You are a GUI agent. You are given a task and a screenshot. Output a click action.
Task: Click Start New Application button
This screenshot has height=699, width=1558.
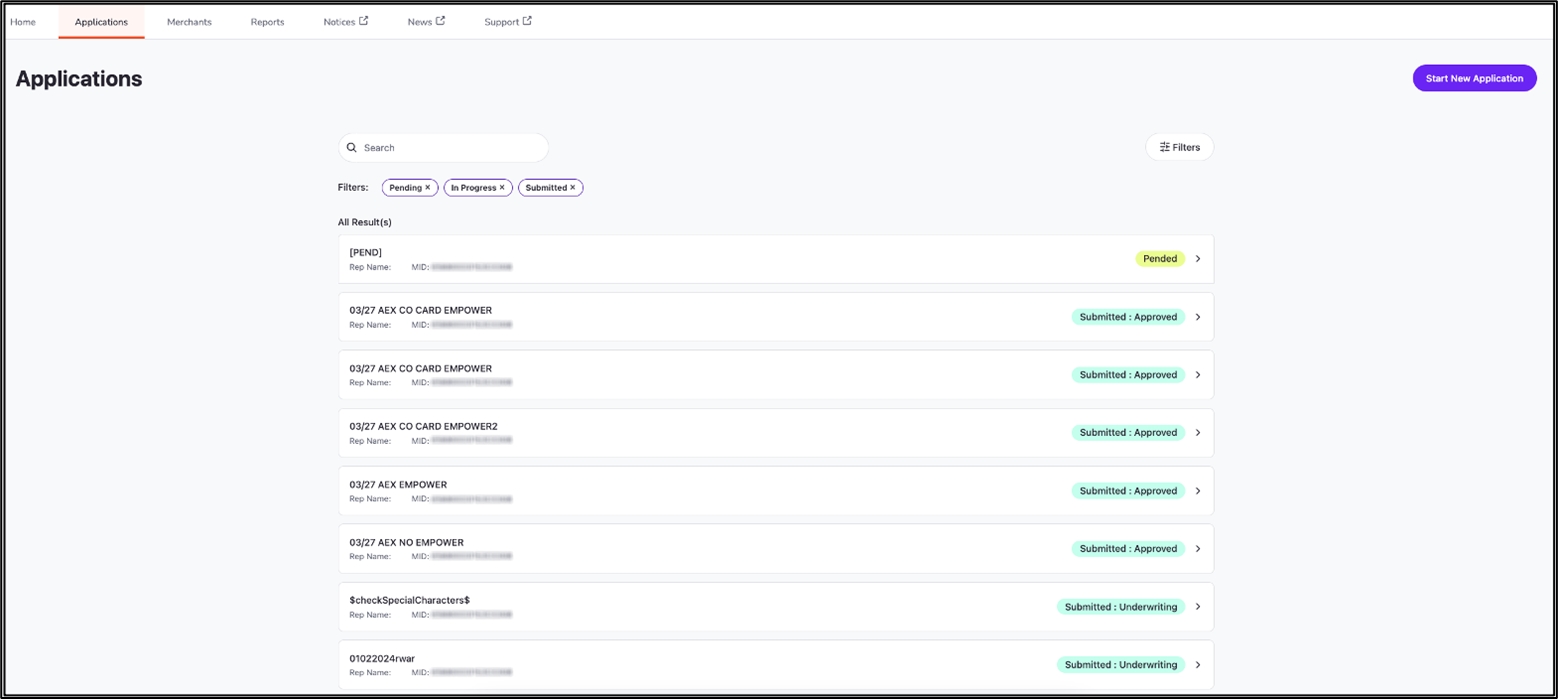click(x=1474, y=78)
